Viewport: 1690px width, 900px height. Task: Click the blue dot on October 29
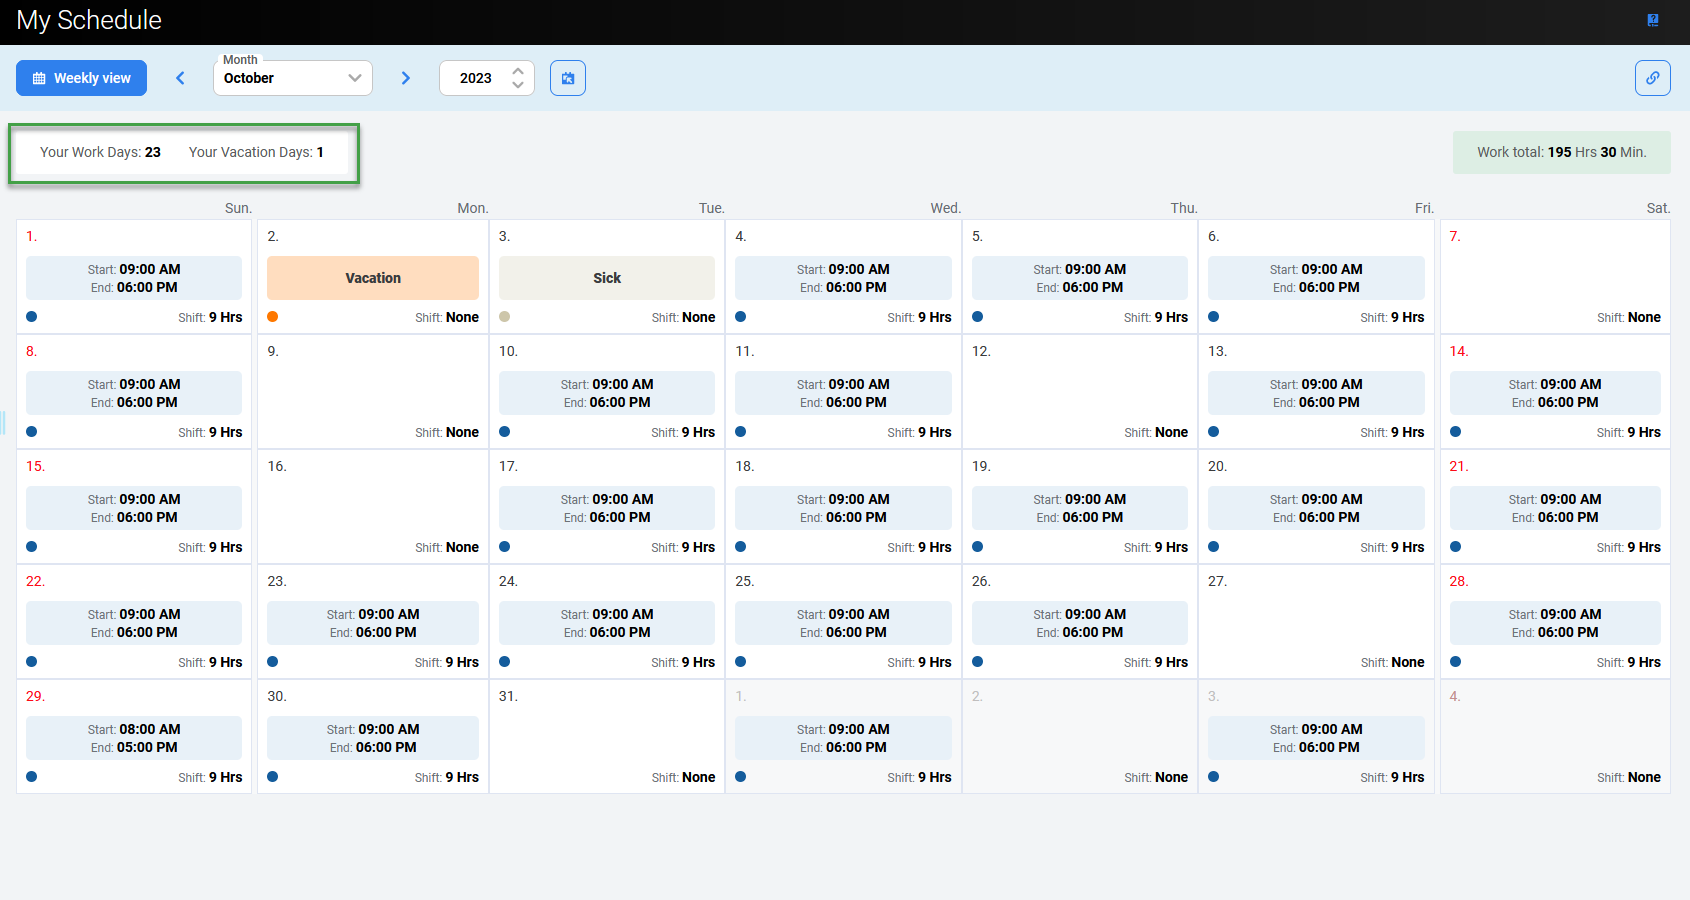pos(32,777)
